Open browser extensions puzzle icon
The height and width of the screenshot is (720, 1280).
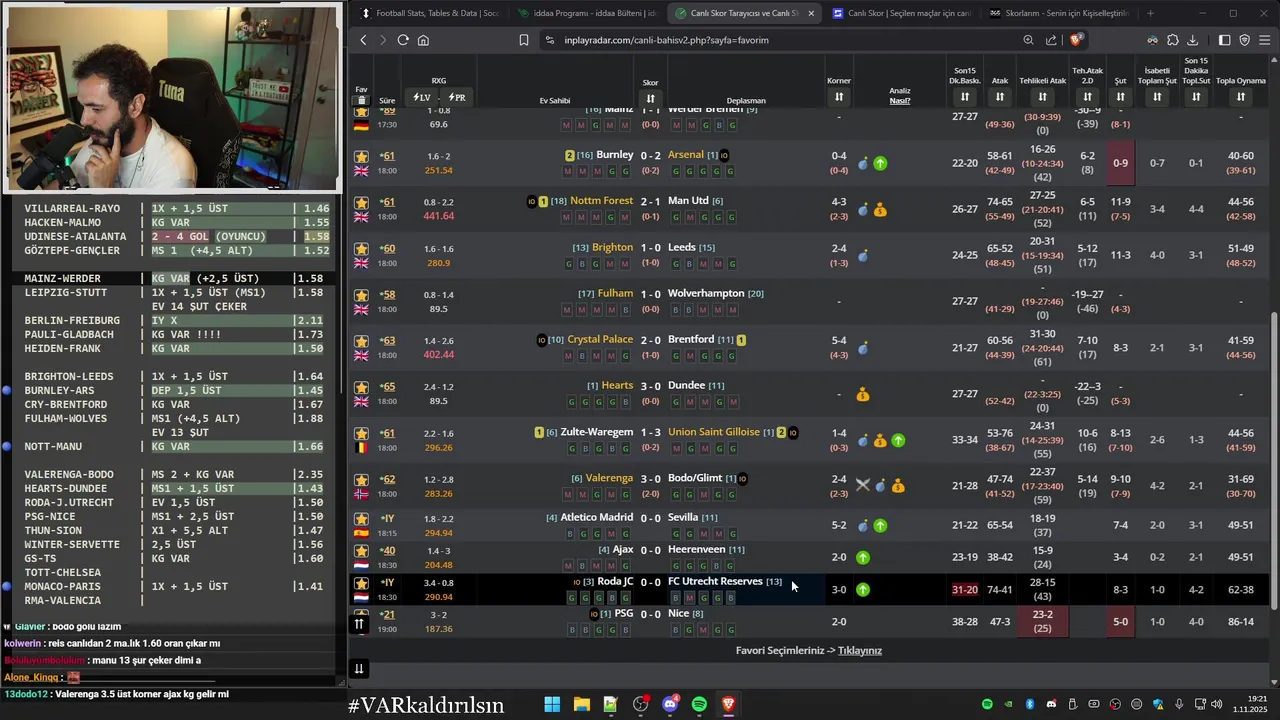point(1173,40)
